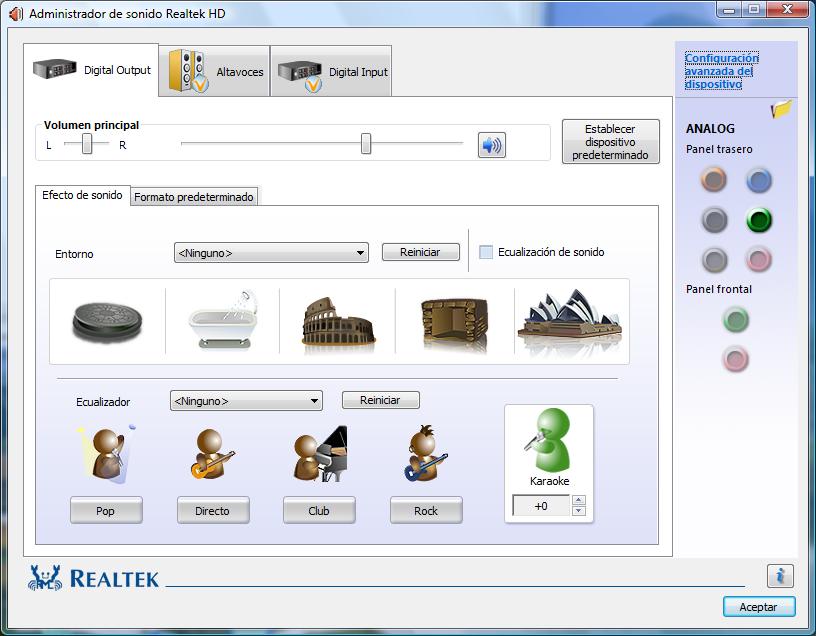Open Configuración avanzada del dispositivo link
The image size is (816, 636).
click(x=721, y=71)
